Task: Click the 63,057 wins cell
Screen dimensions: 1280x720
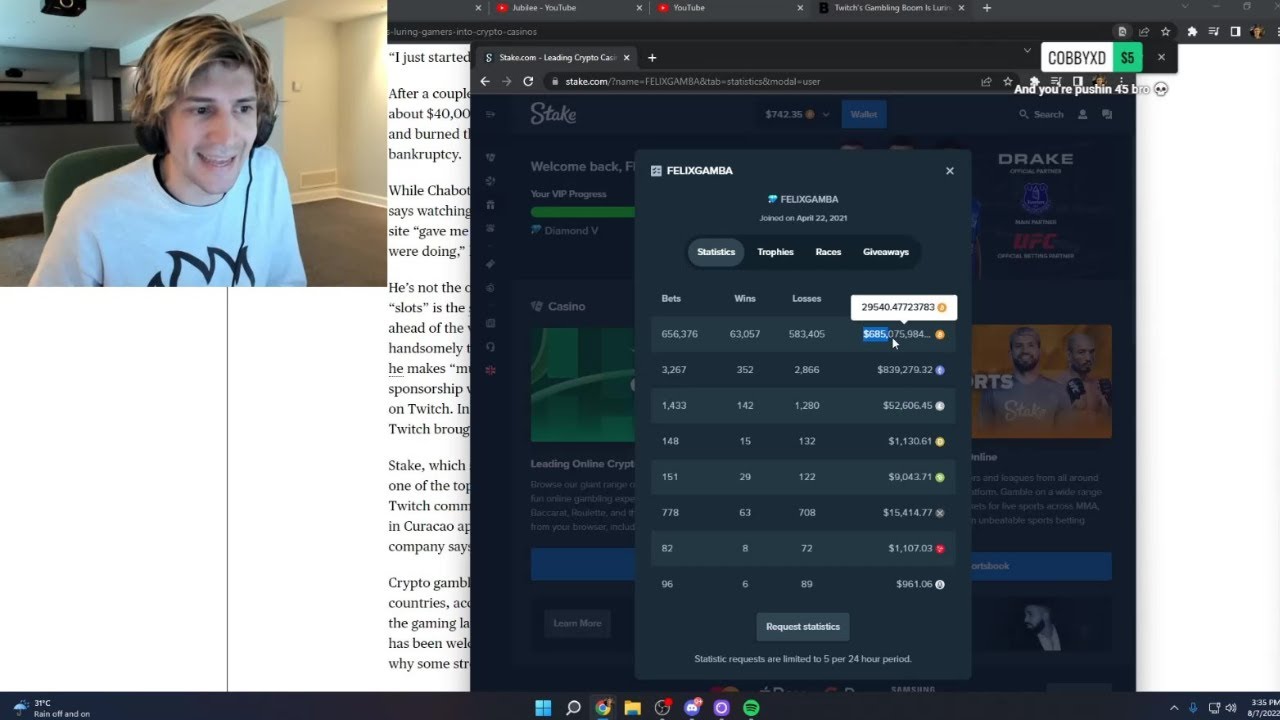Action: point(745,334)
